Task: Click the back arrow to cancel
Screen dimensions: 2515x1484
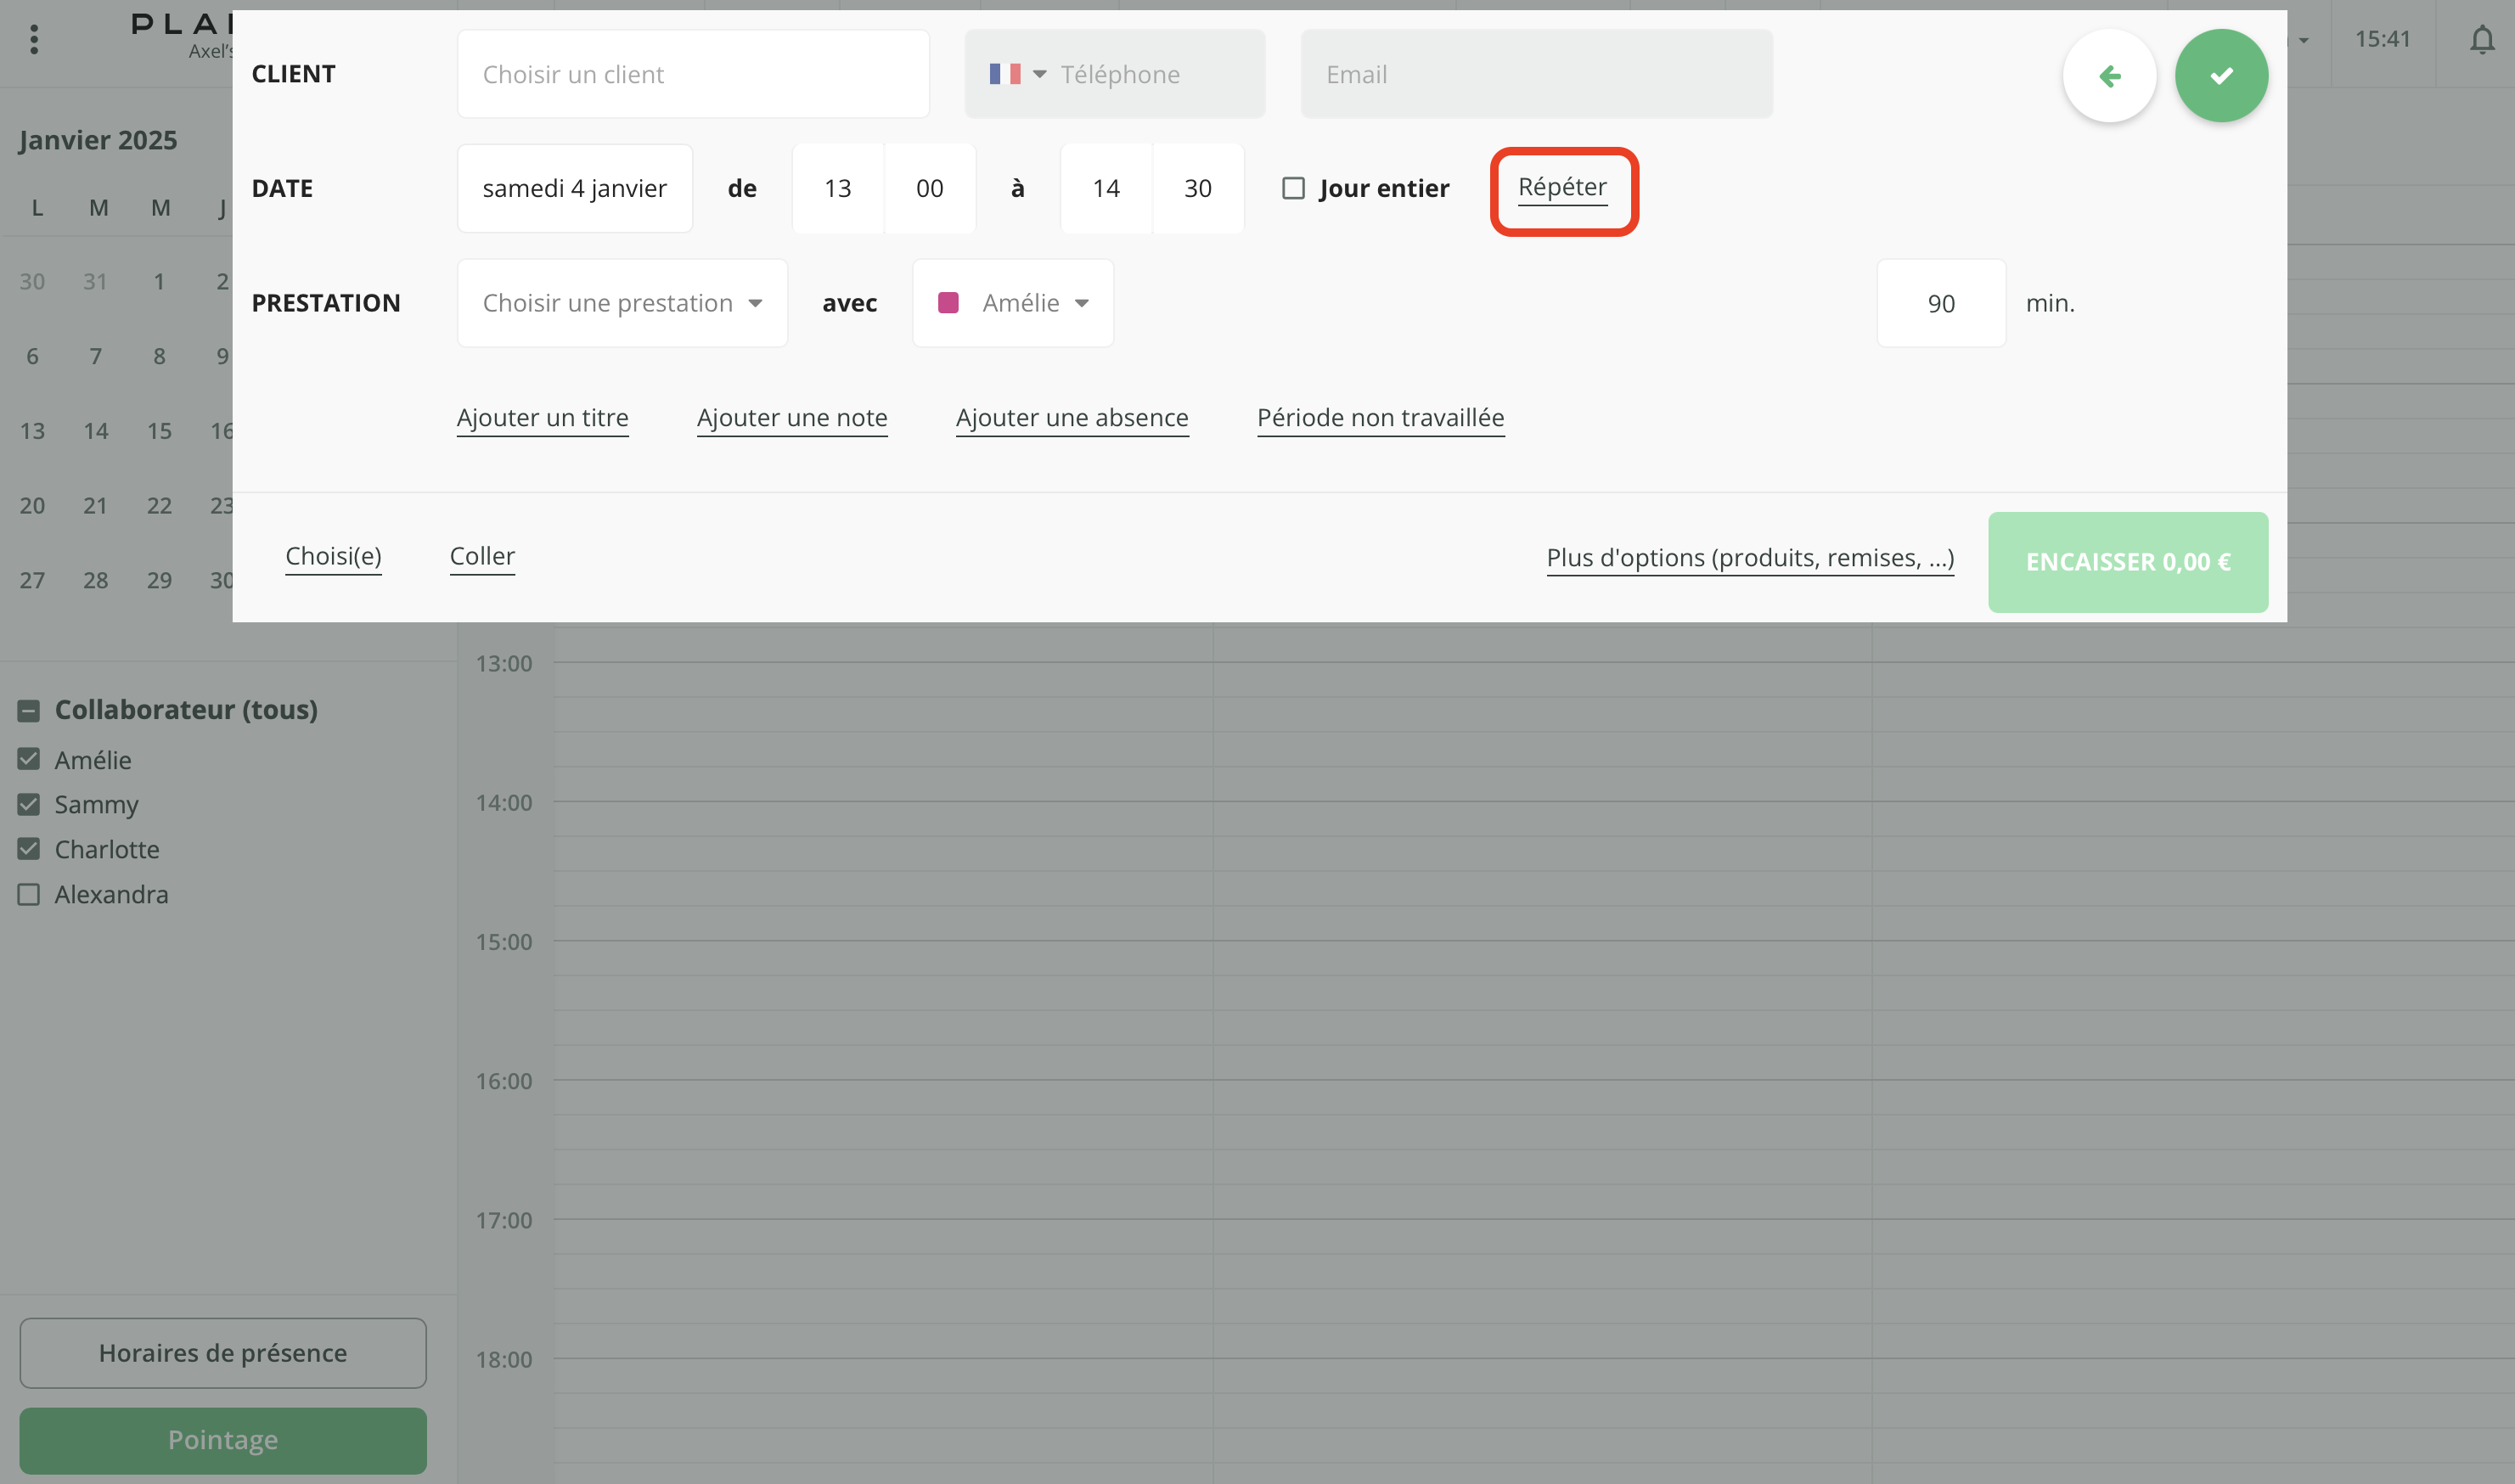Action: pos(2110,75)
